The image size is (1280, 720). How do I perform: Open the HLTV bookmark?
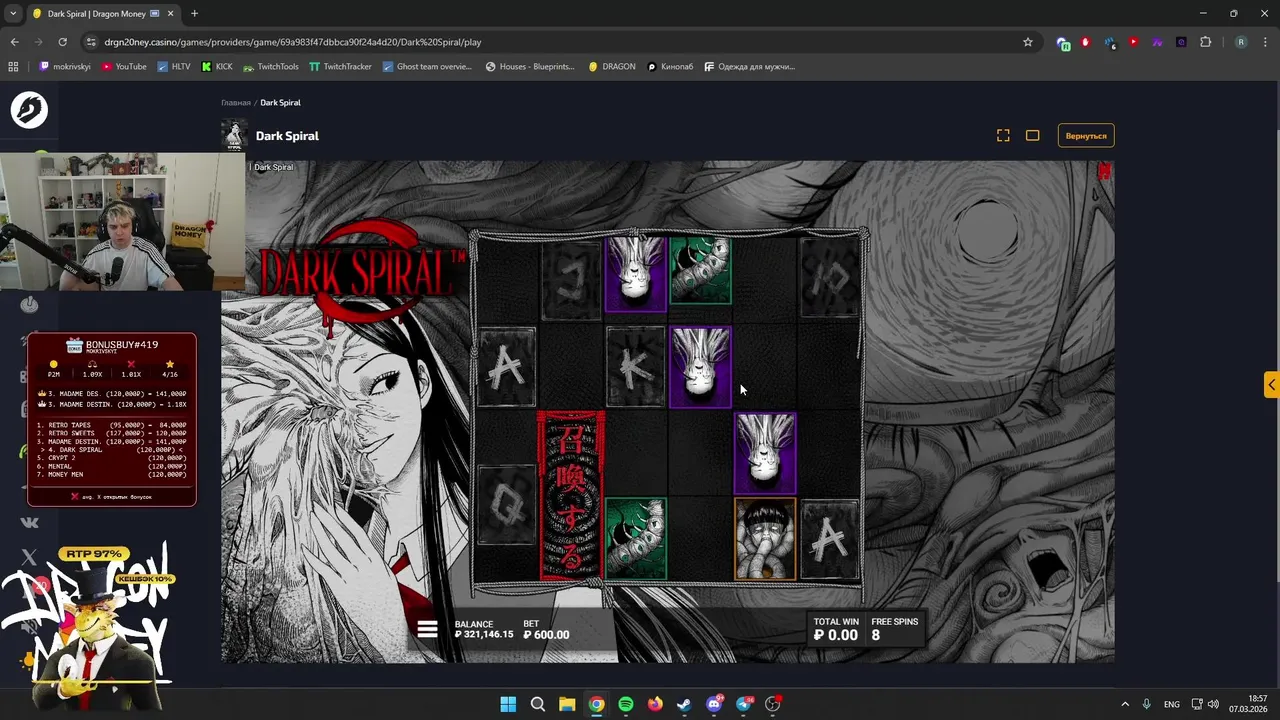pyautogui.click(x=173, y=67)
